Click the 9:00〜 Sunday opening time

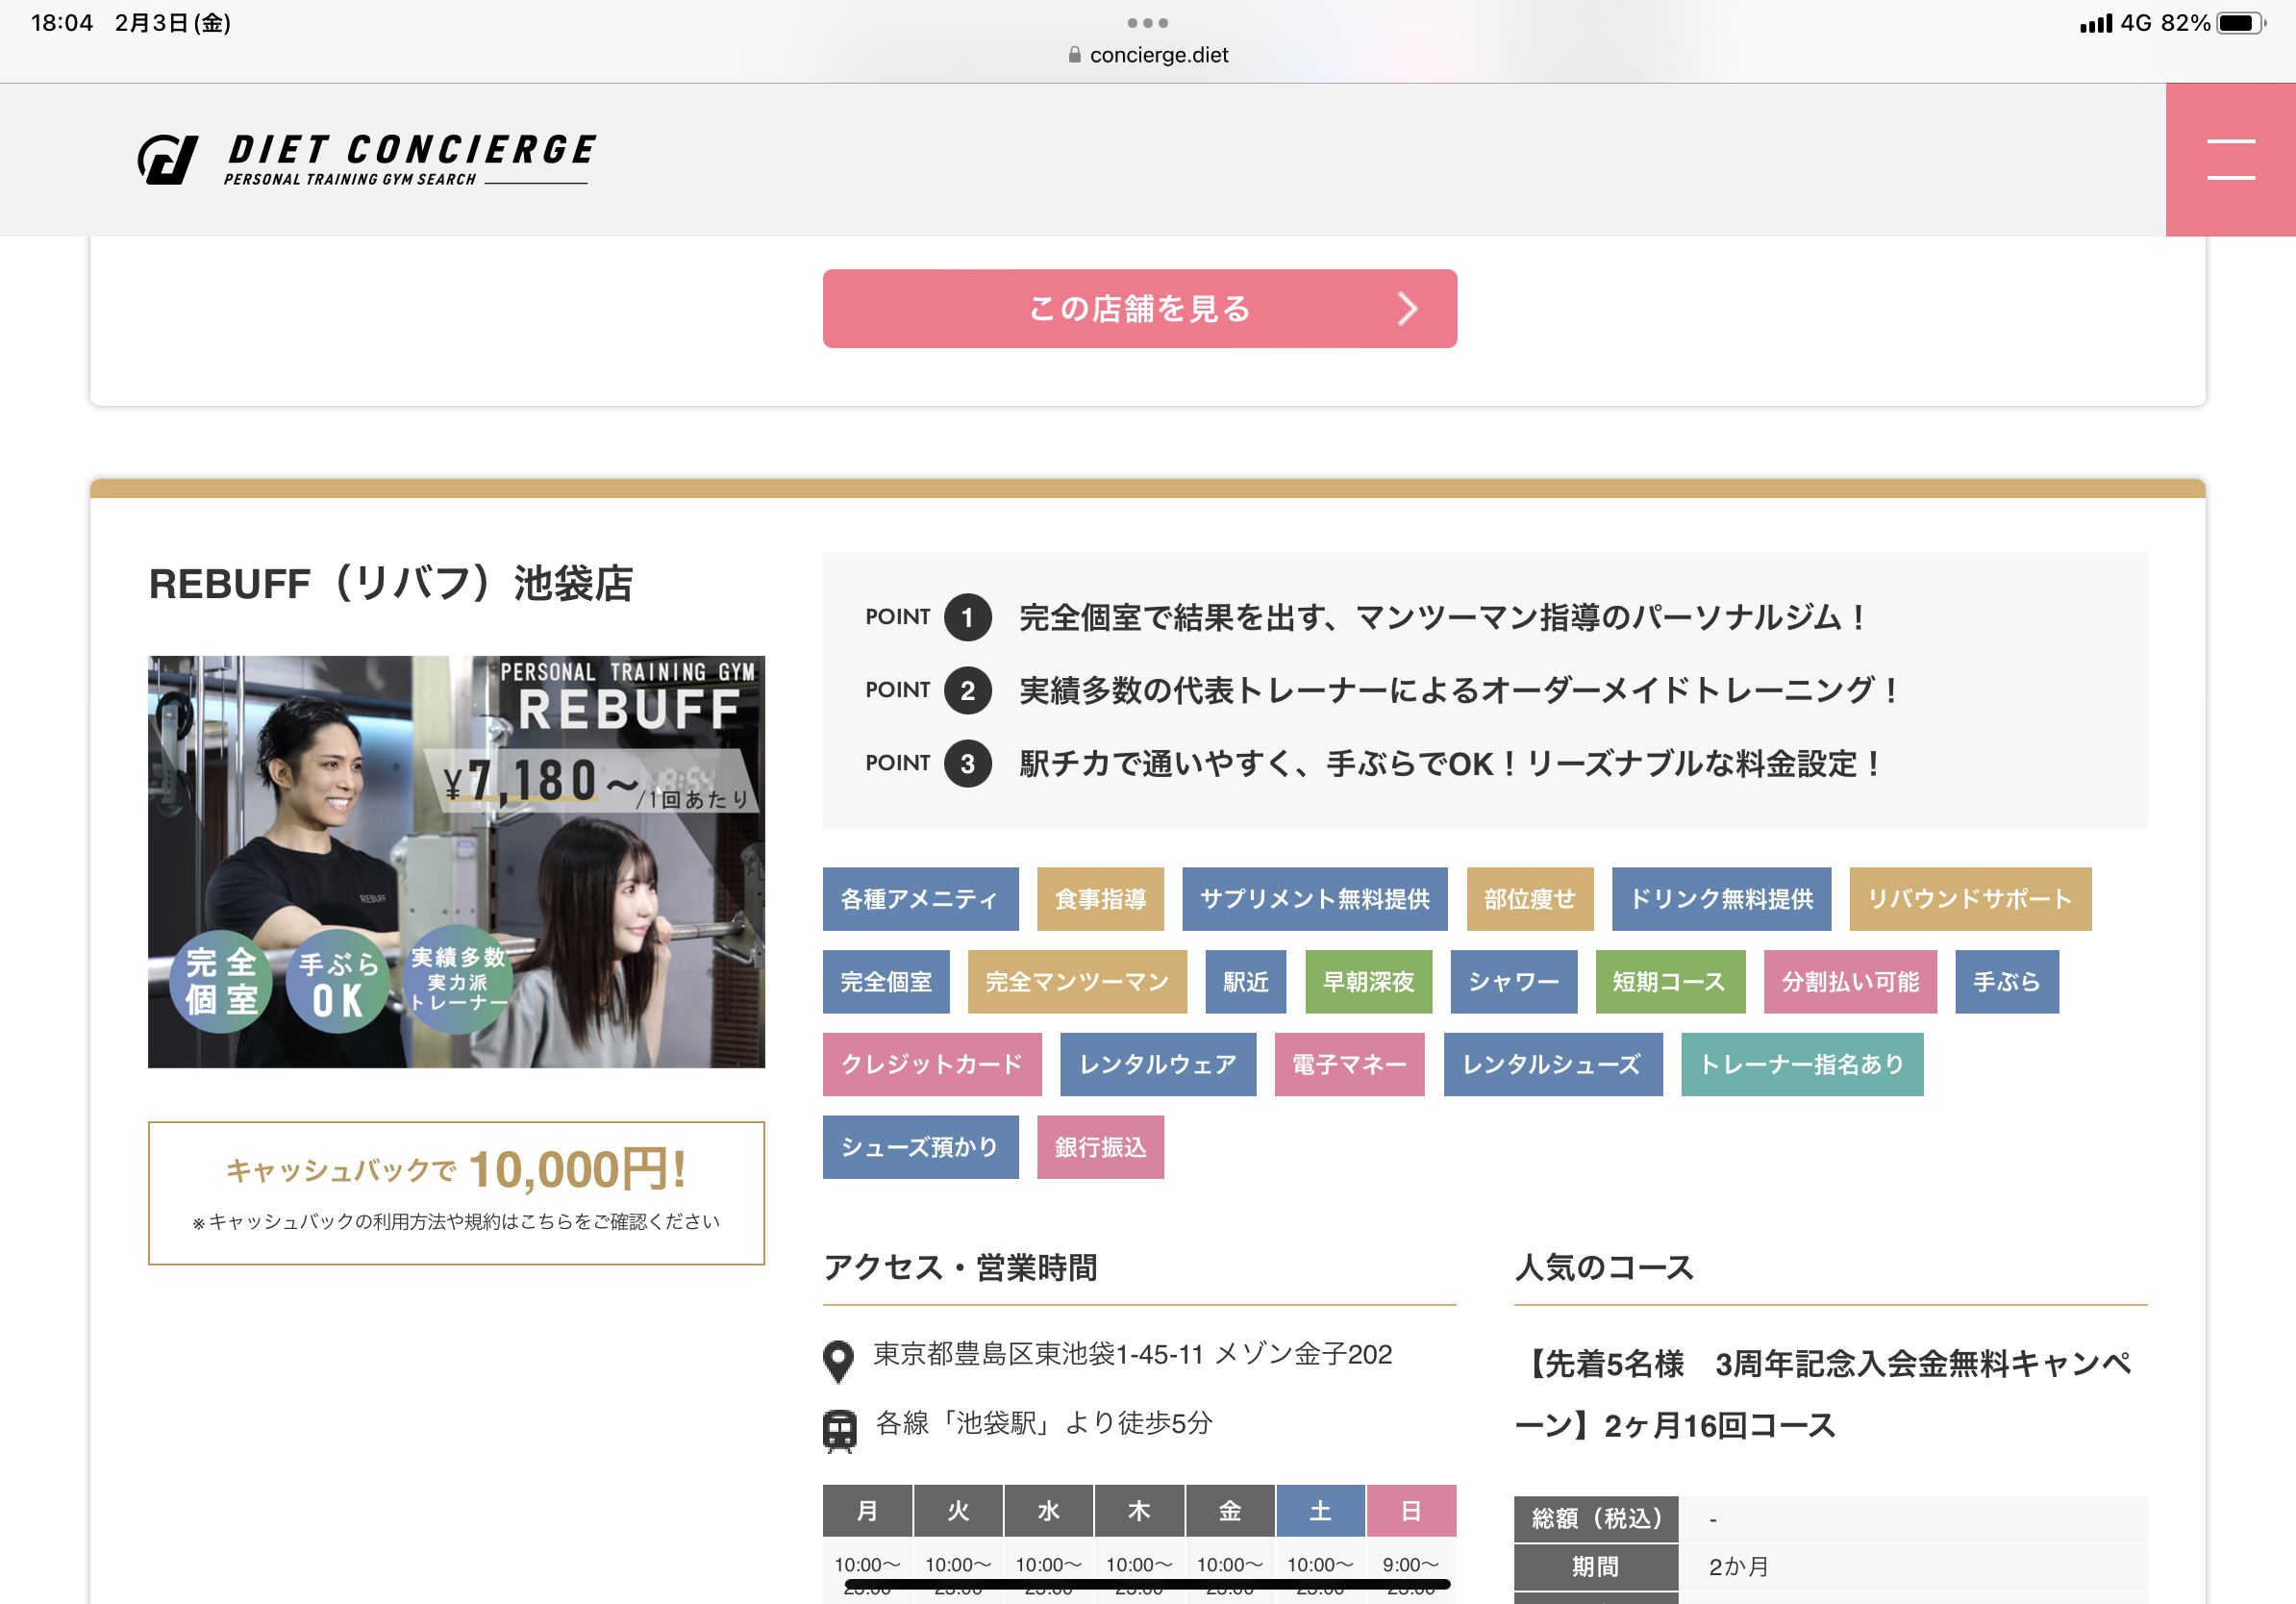tap(1411, 1565)
